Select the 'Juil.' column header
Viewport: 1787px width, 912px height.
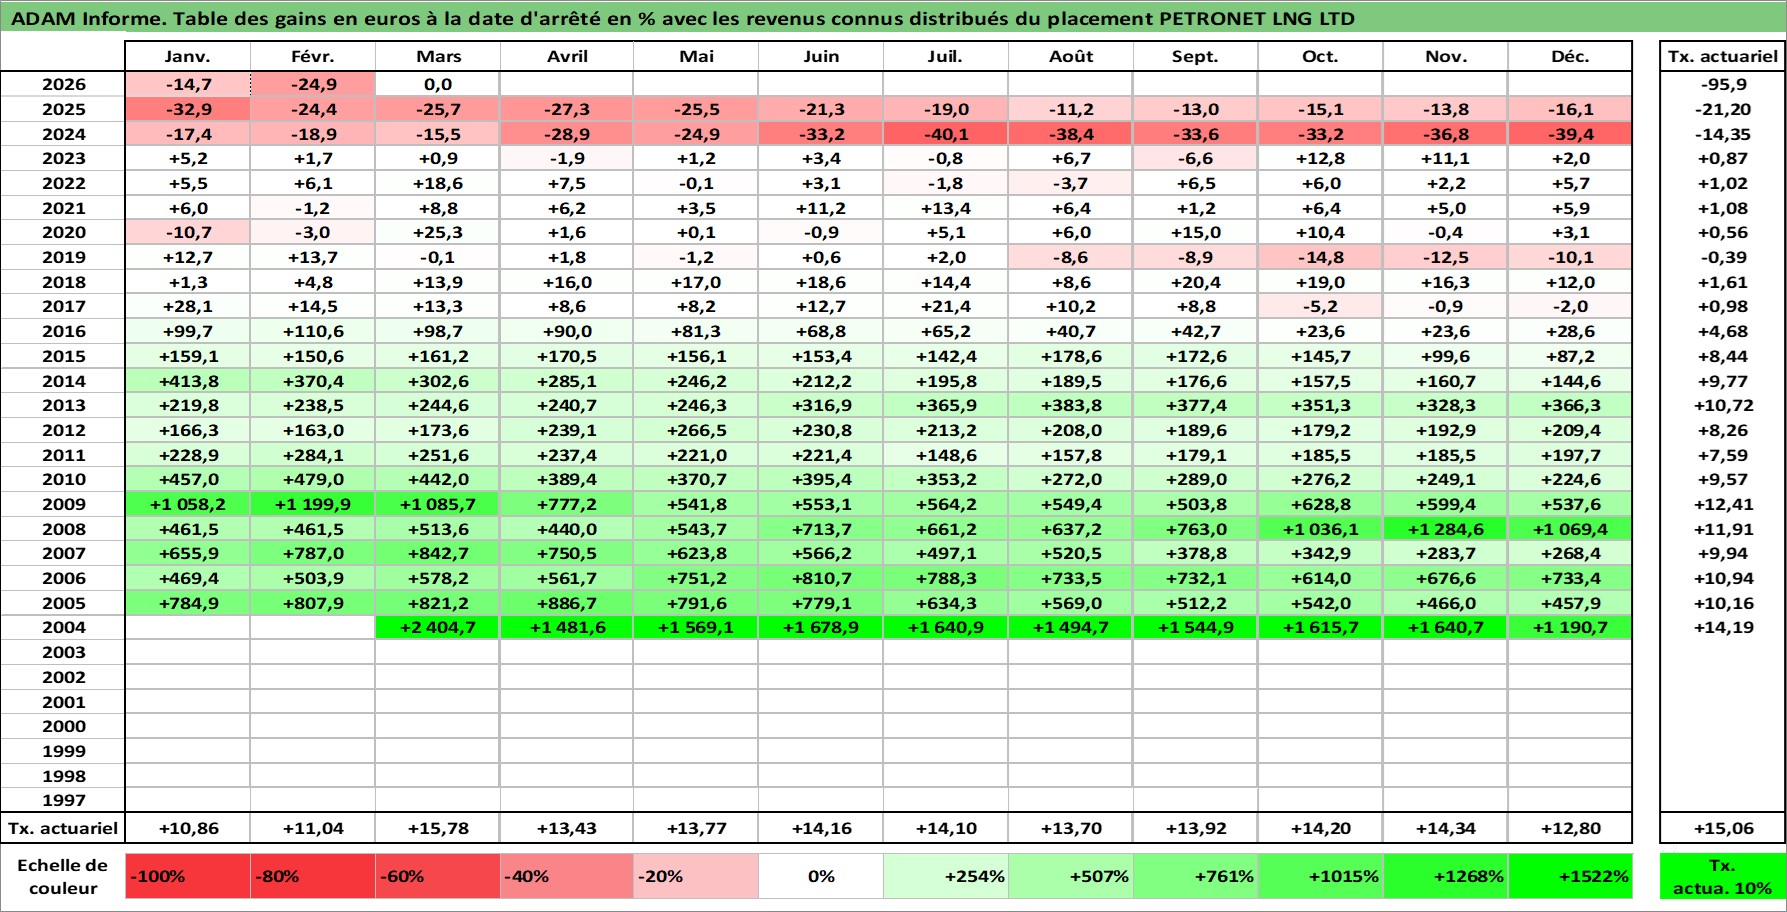click(946, 57)
